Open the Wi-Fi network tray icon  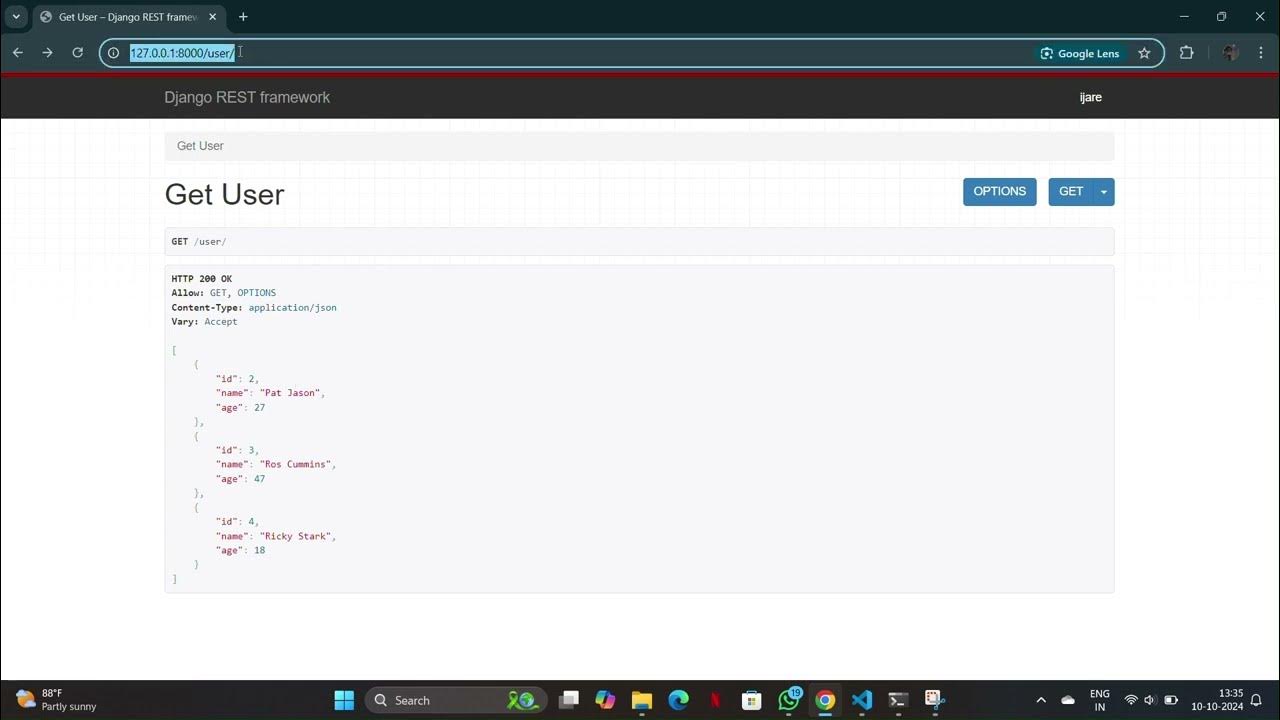point(1131,700)
